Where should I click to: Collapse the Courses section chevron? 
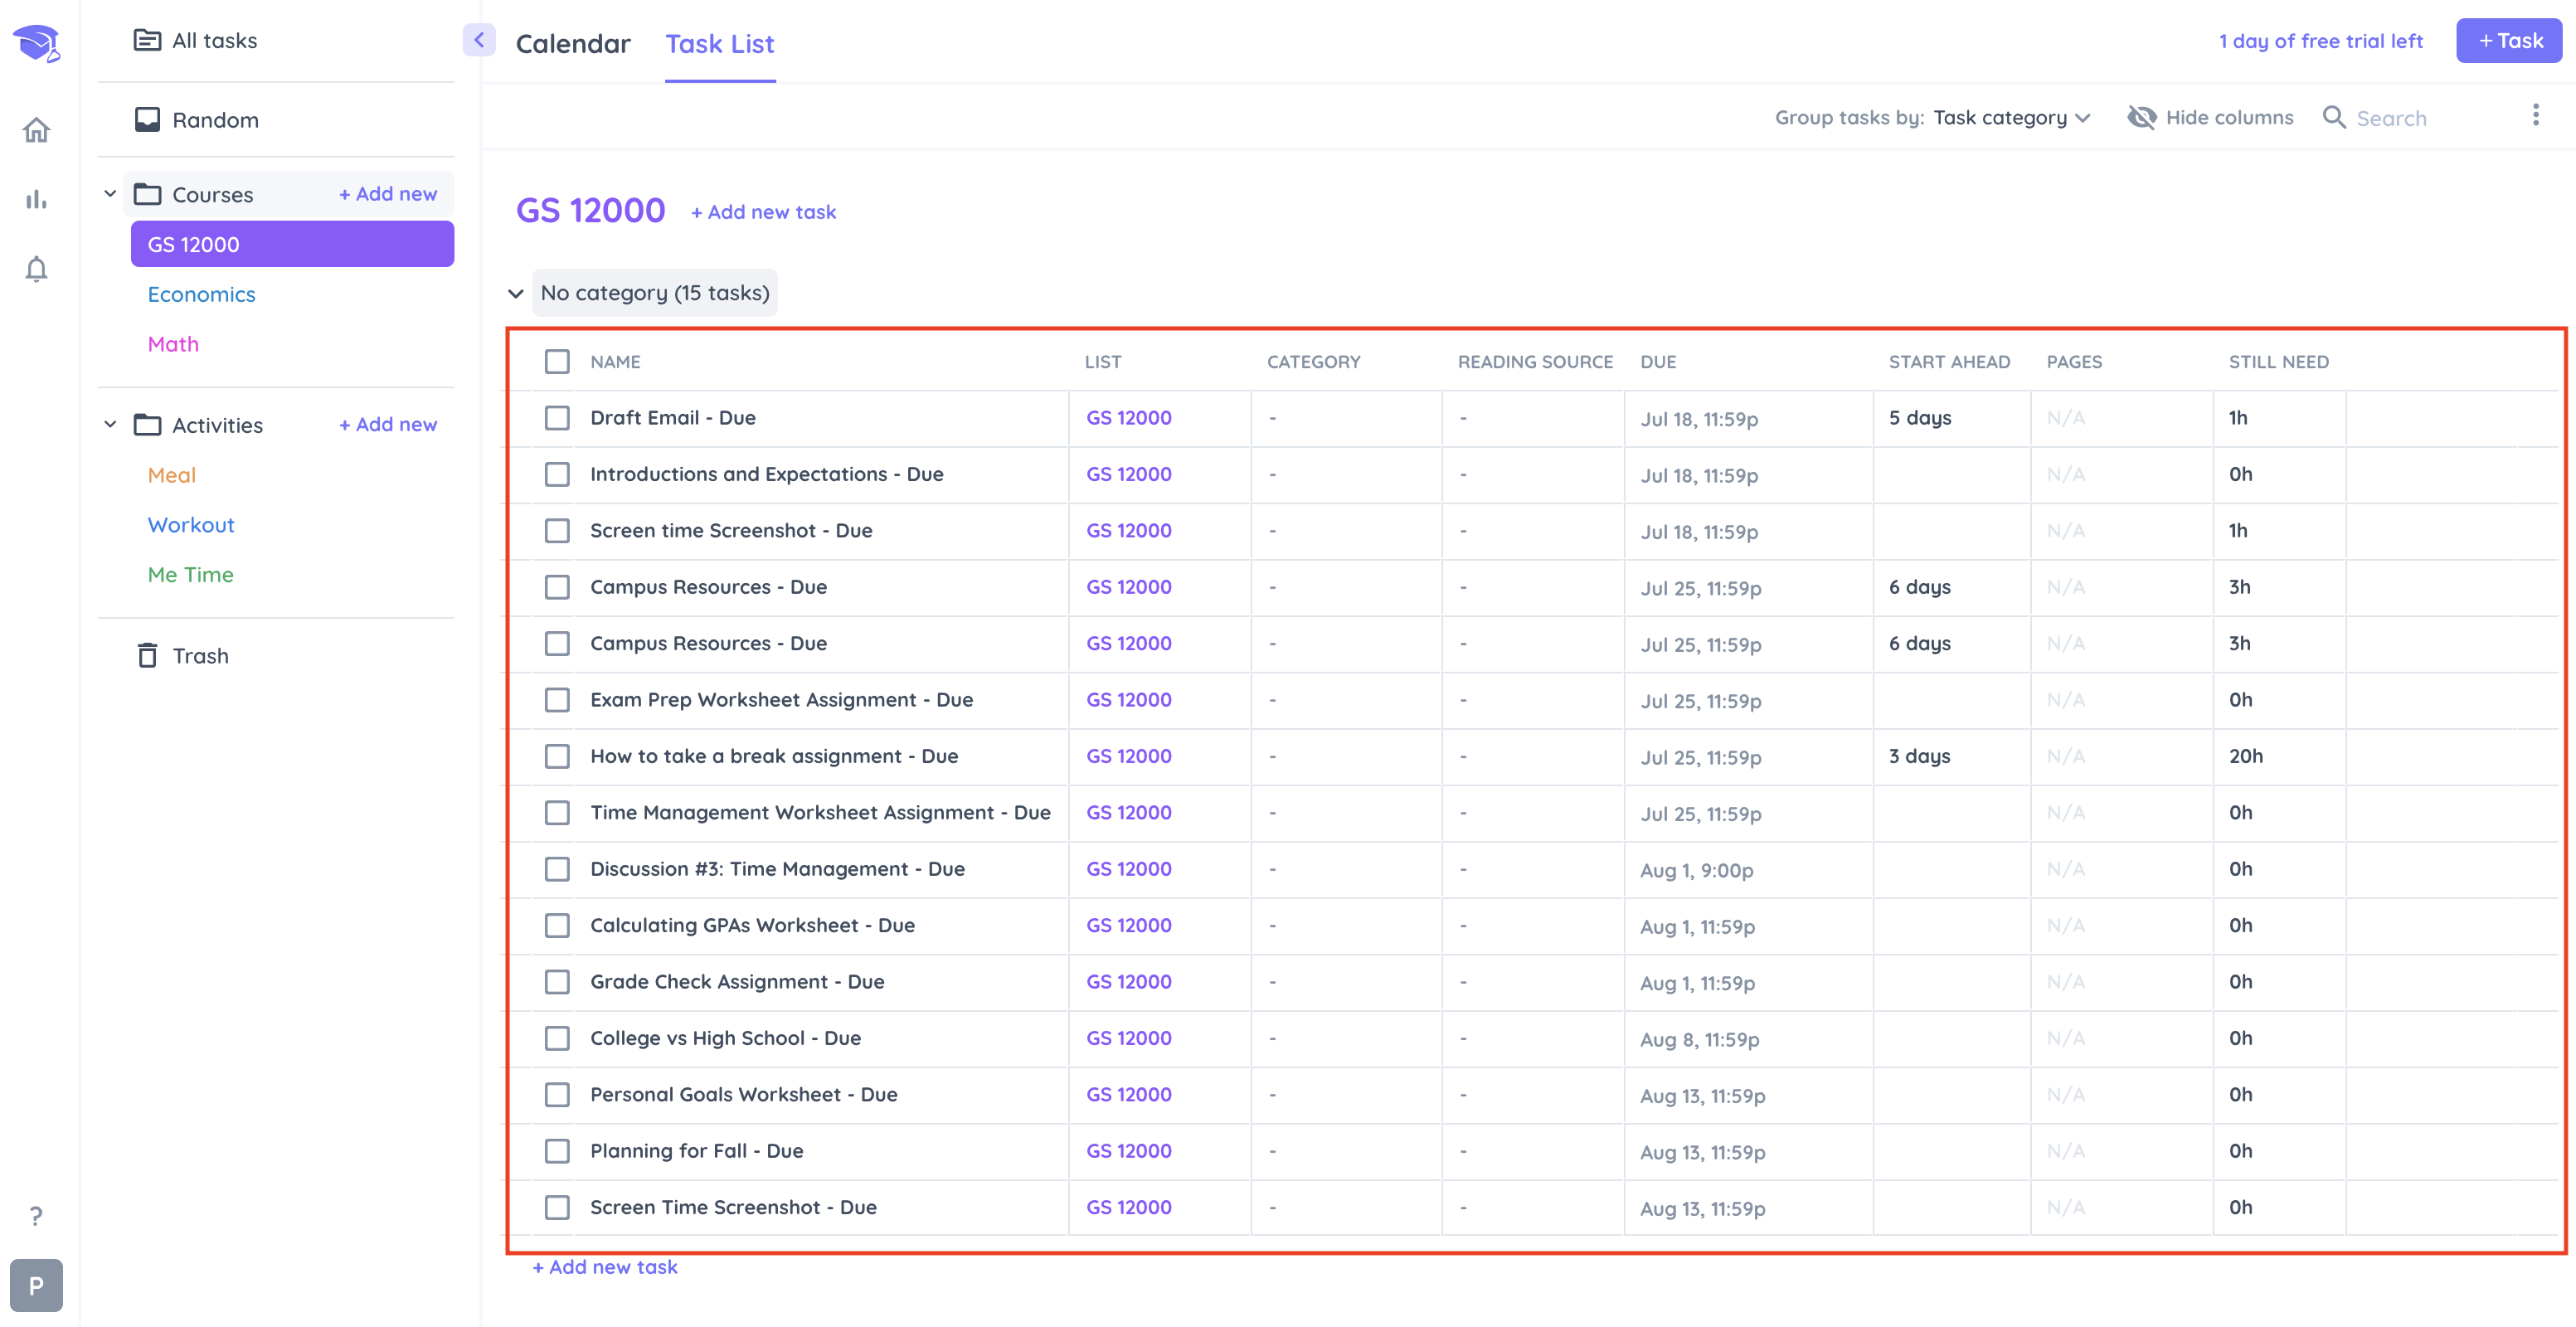coord(111,194)
